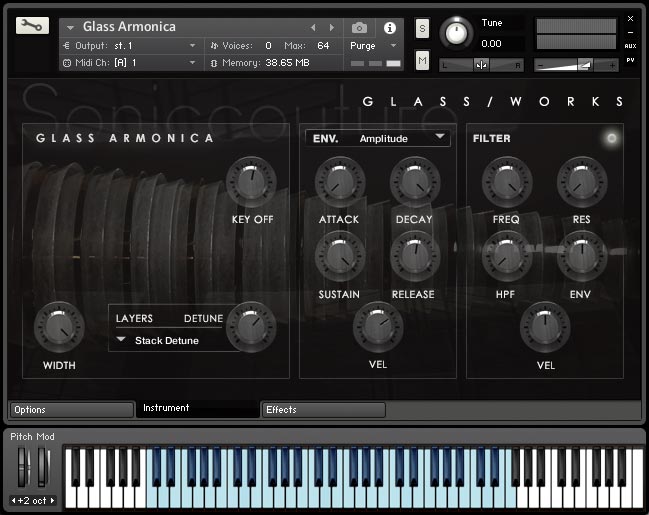Open the instrument info button
The height and width of the screenshot is (515, 649).
pos(389,28)
